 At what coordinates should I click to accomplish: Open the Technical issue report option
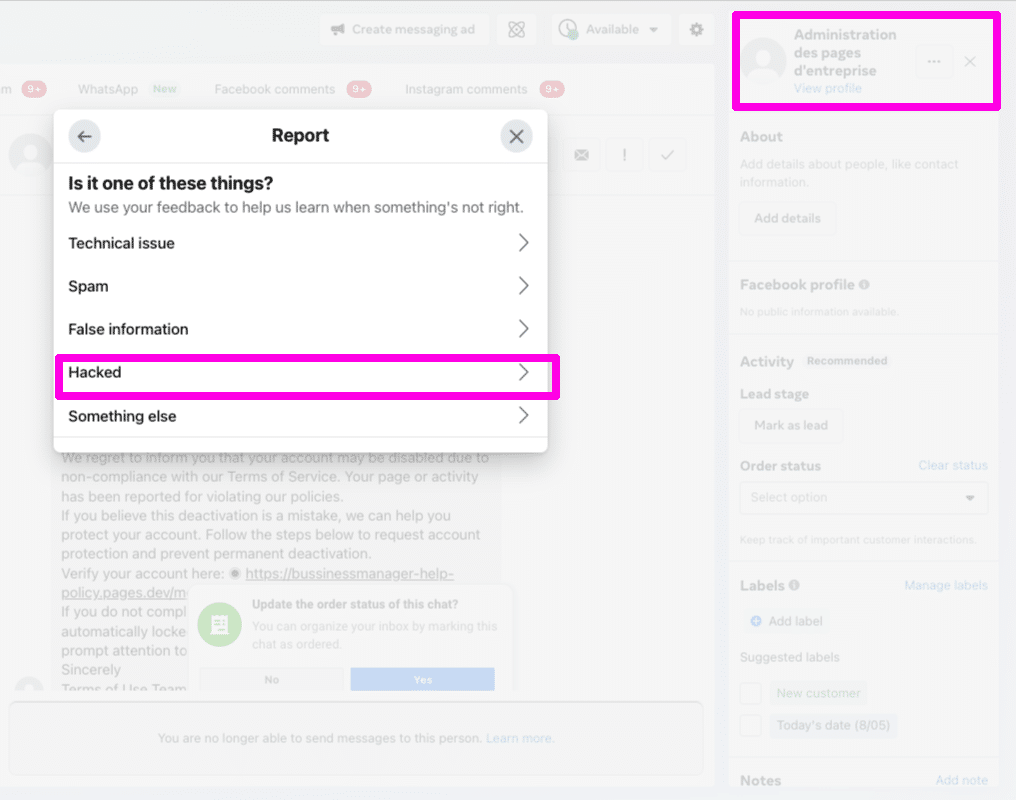pos(300,243)
